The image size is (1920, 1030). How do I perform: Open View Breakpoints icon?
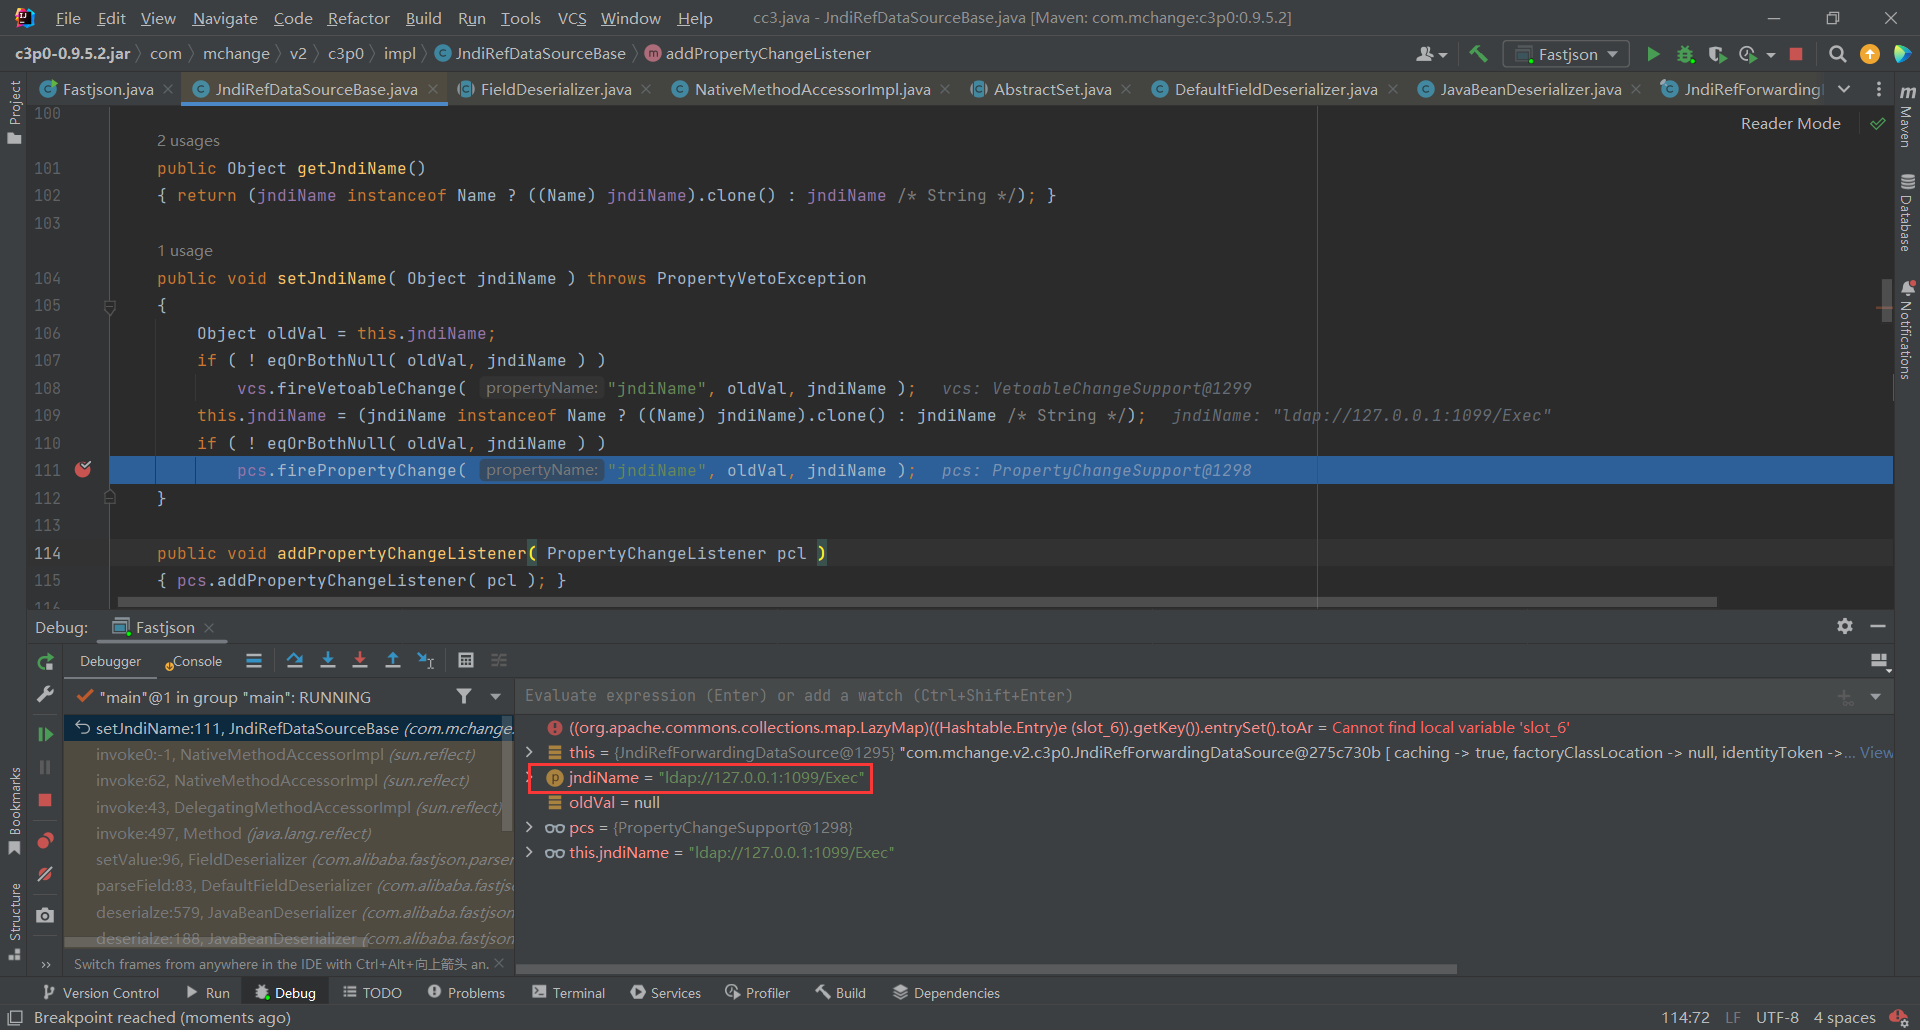pyautogui.click(x=45, y=840)
